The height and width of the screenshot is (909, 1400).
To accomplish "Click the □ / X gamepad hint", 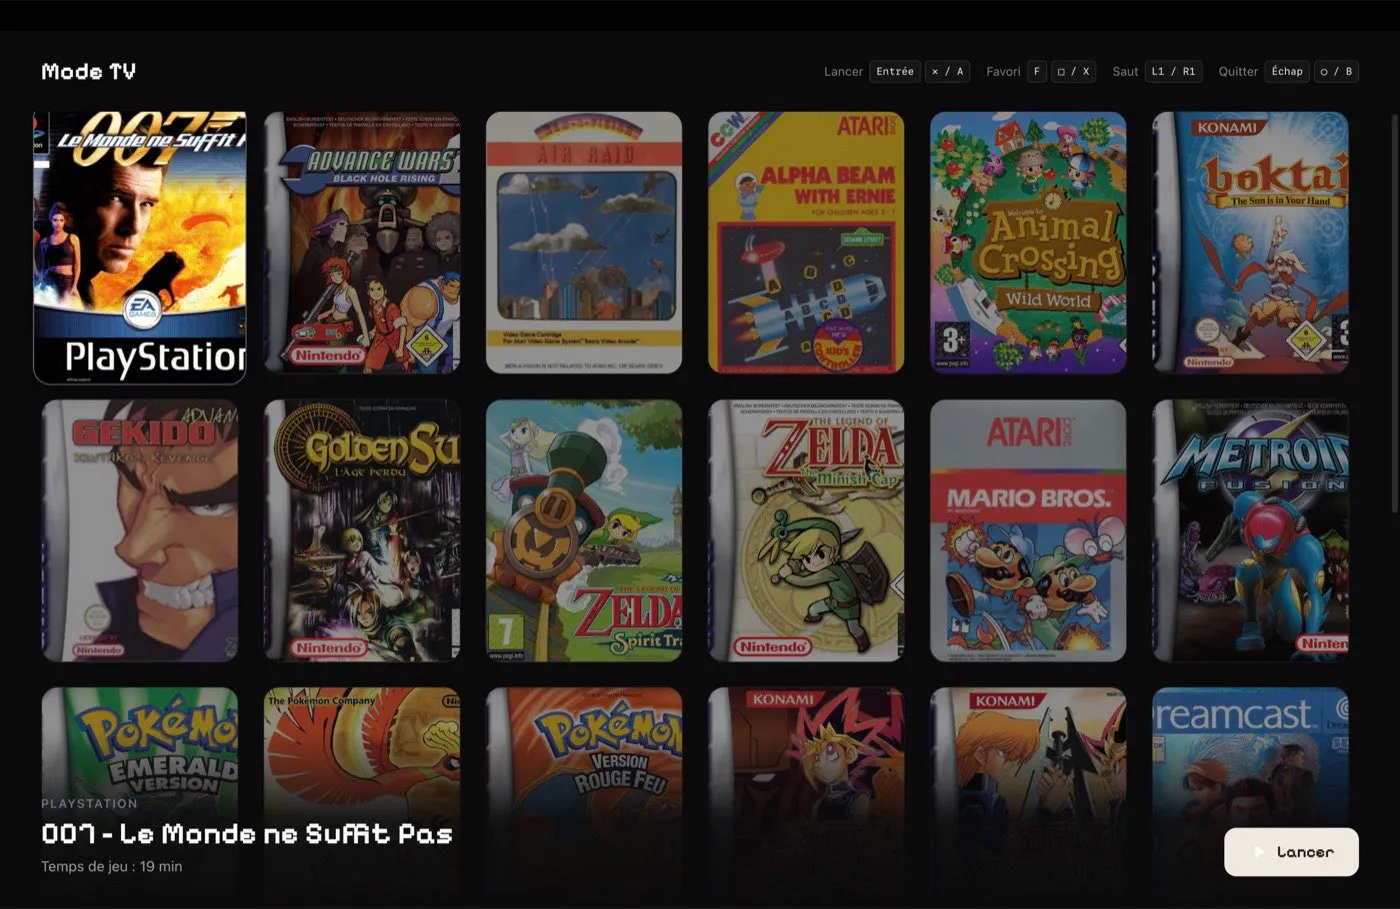I will tap(1074, 72).
